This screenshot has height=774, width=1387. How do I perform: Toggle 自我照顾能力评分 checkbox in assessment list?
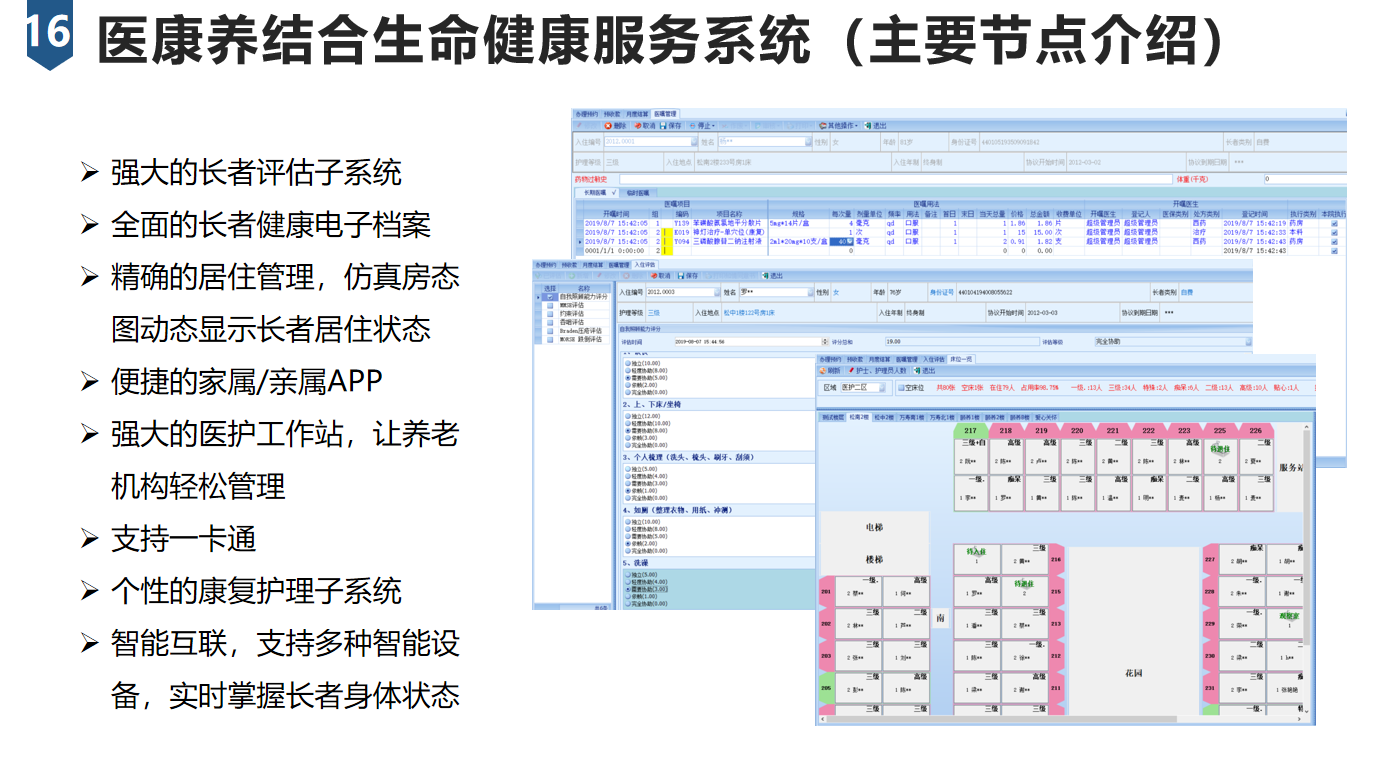(550, 297)
